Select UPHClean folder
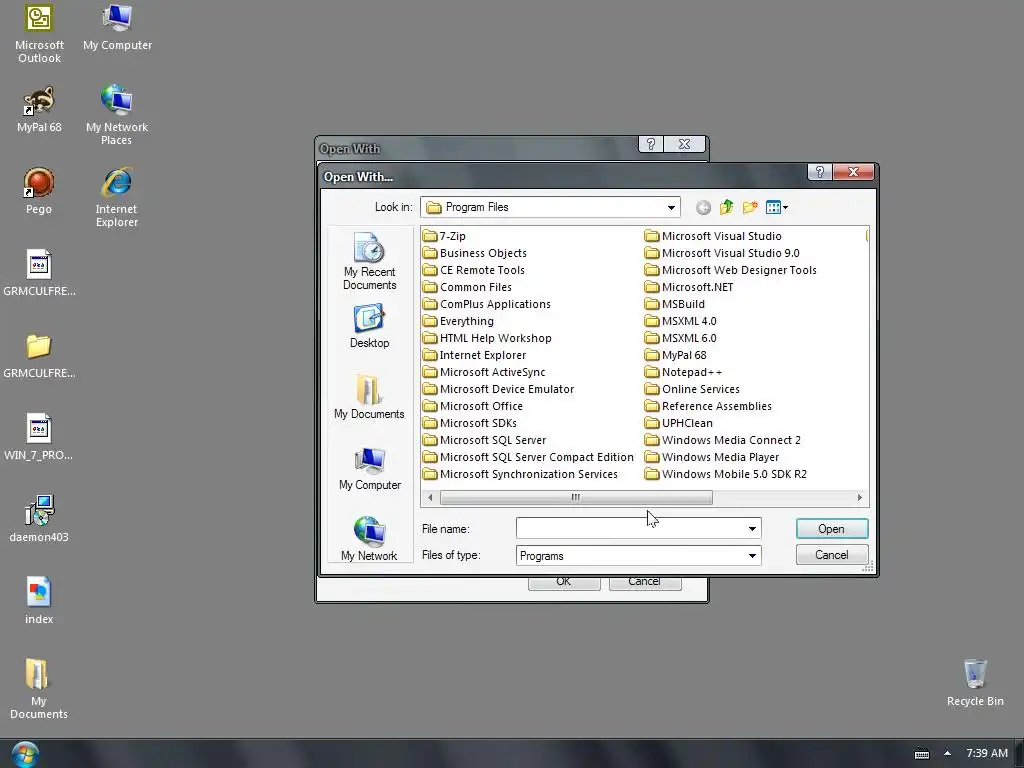1024x768 pixels. coord(679,423)
